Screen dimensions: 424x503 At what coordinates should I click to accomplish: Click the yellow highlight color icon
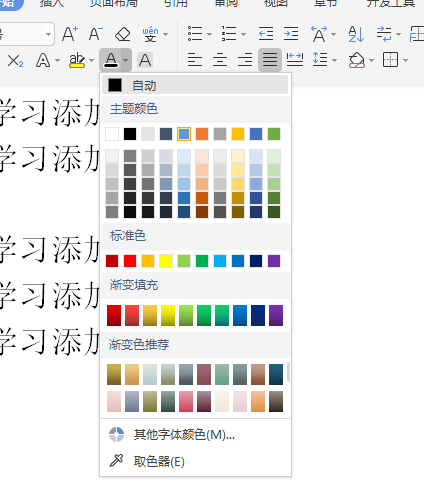pos(77,61)
